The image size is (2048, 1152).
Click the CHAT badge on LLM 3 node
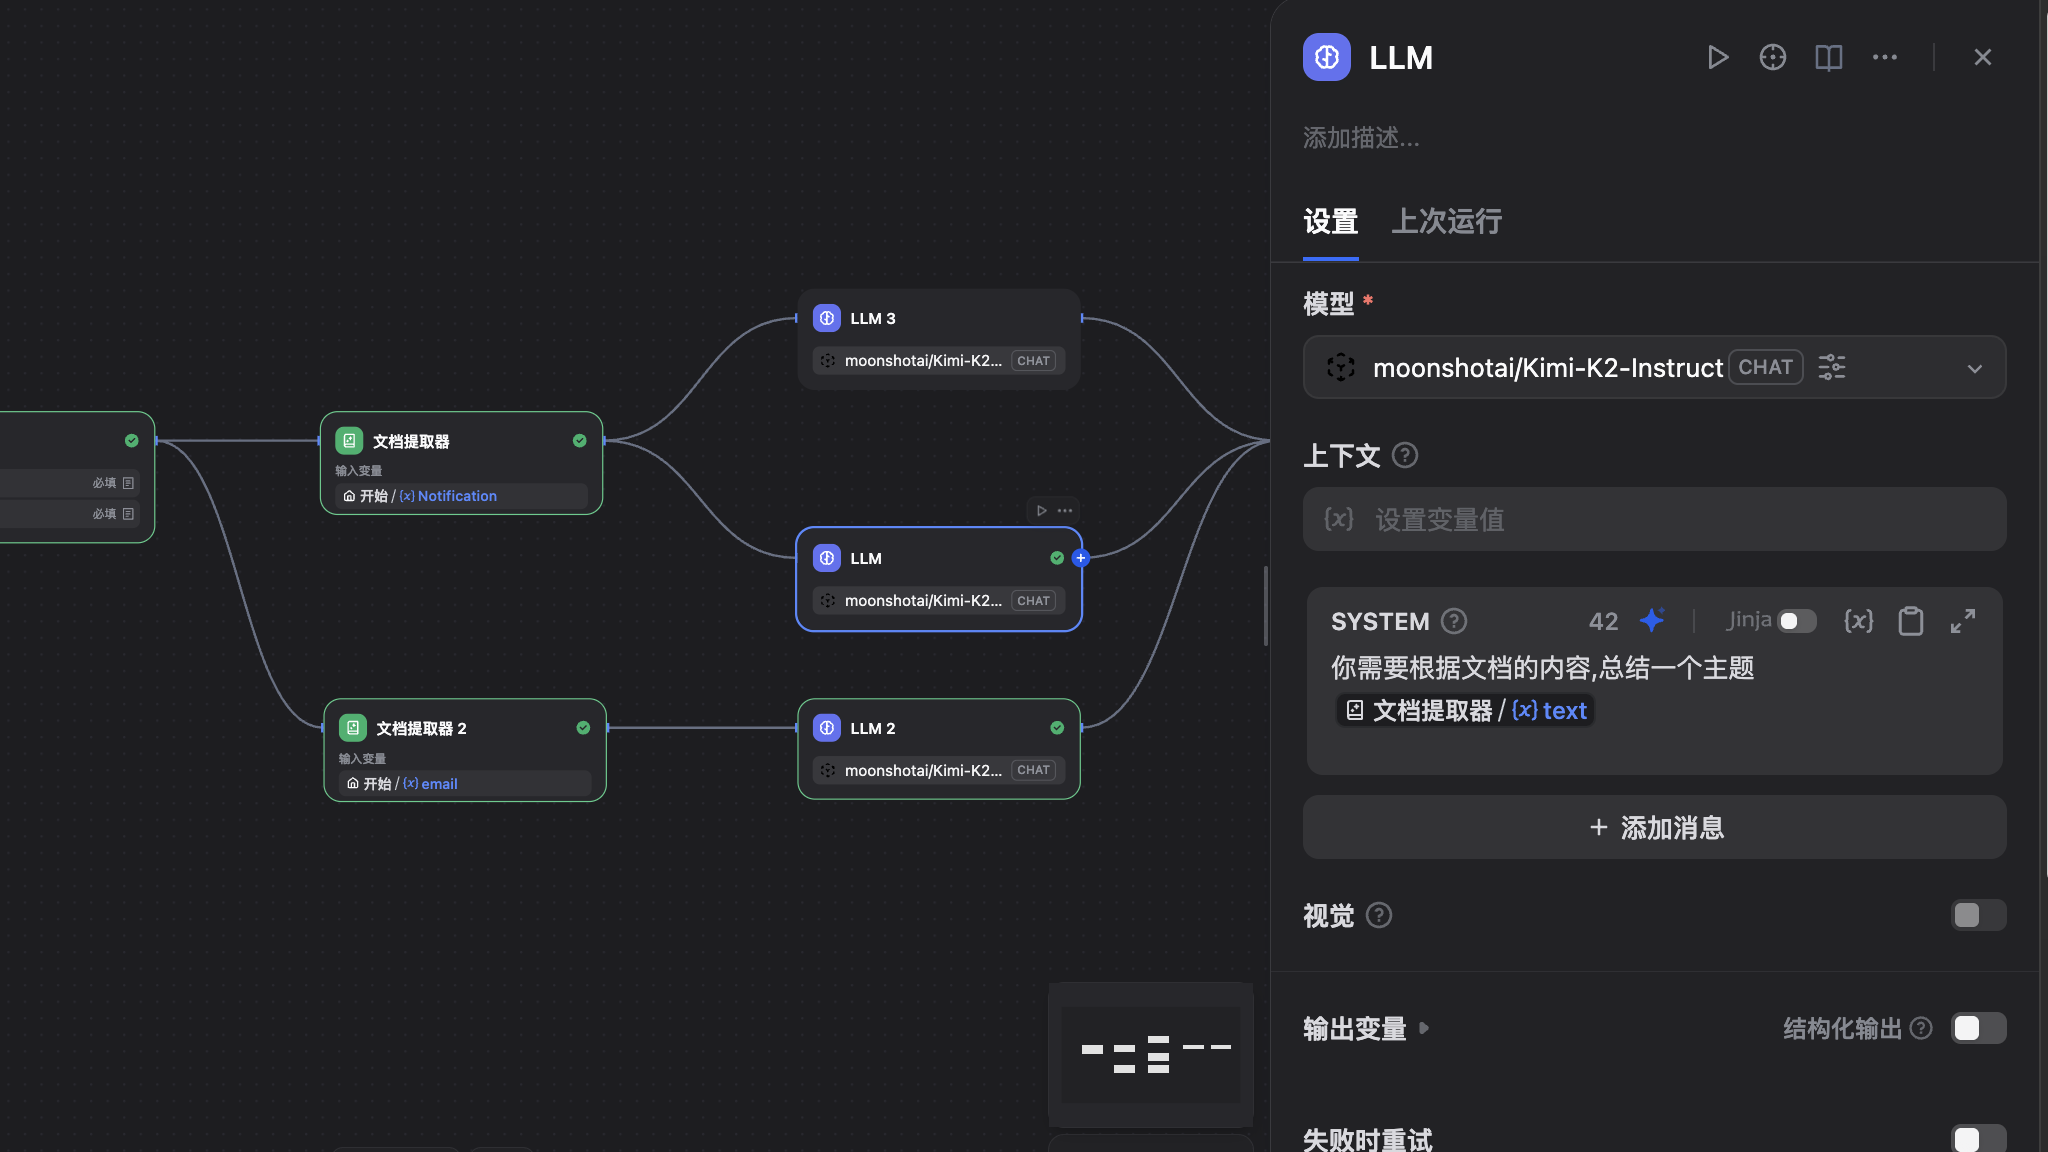1033,361
